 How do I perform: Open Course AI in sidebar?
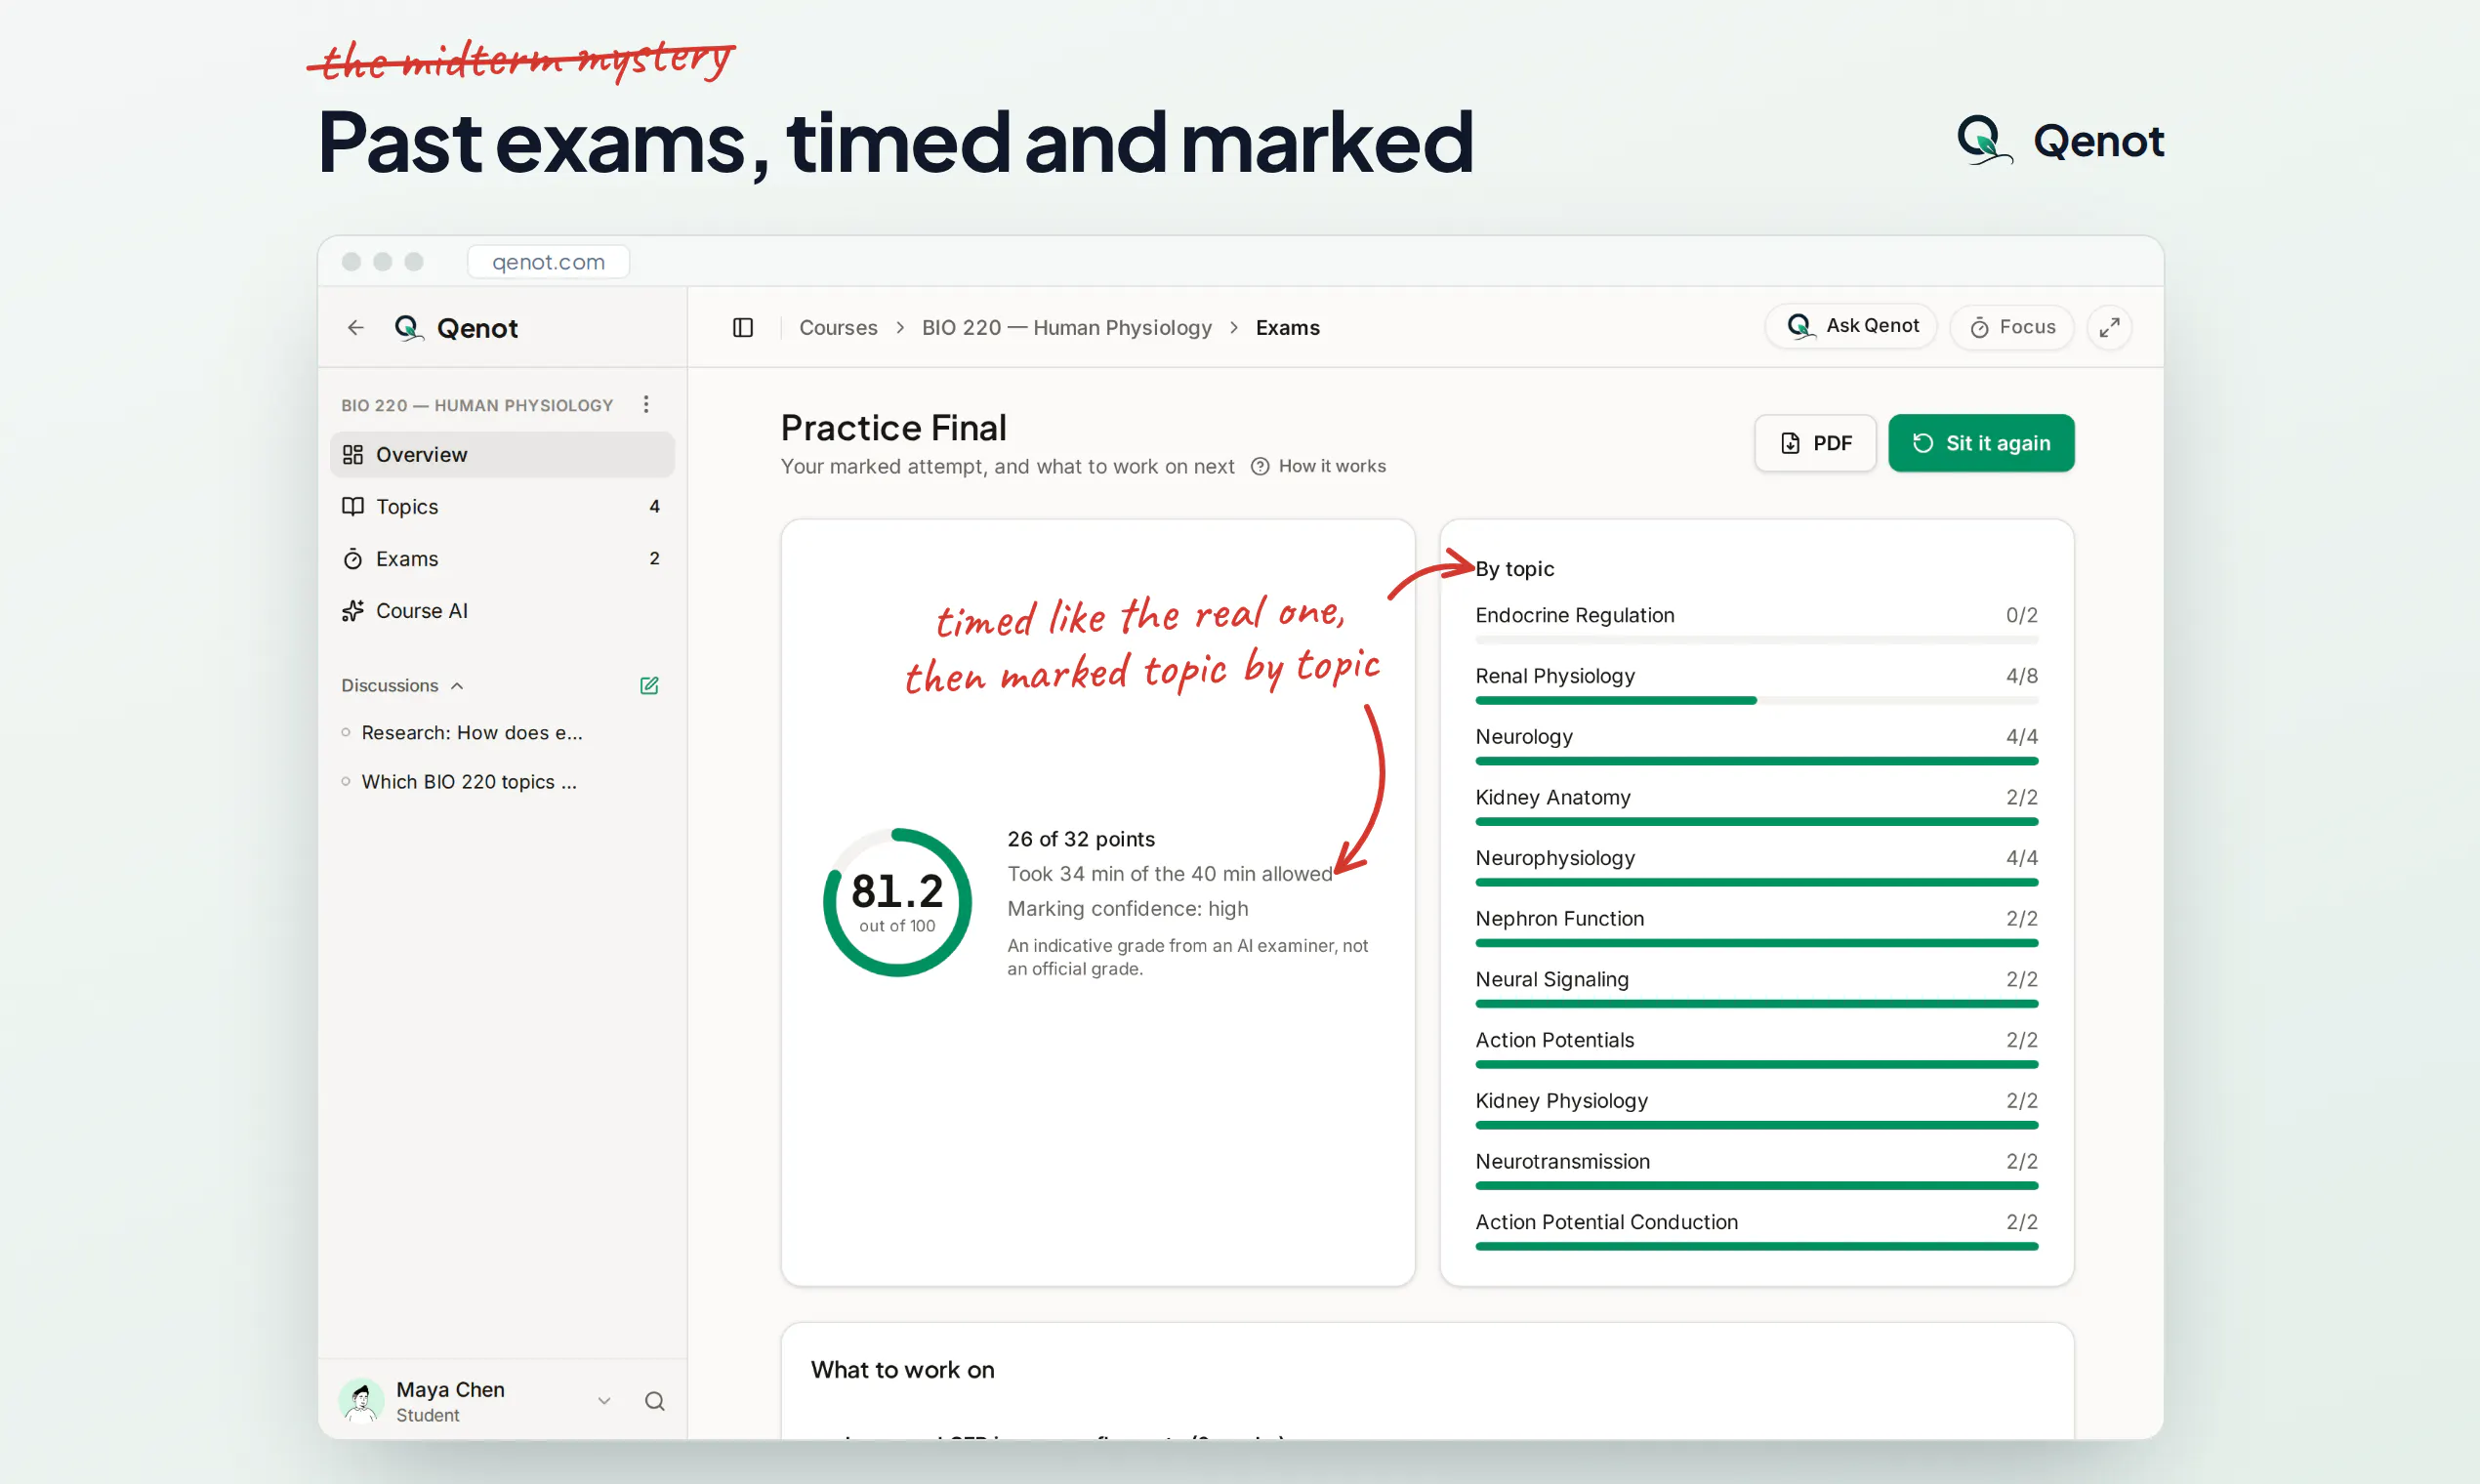click(x=502, y=611)
